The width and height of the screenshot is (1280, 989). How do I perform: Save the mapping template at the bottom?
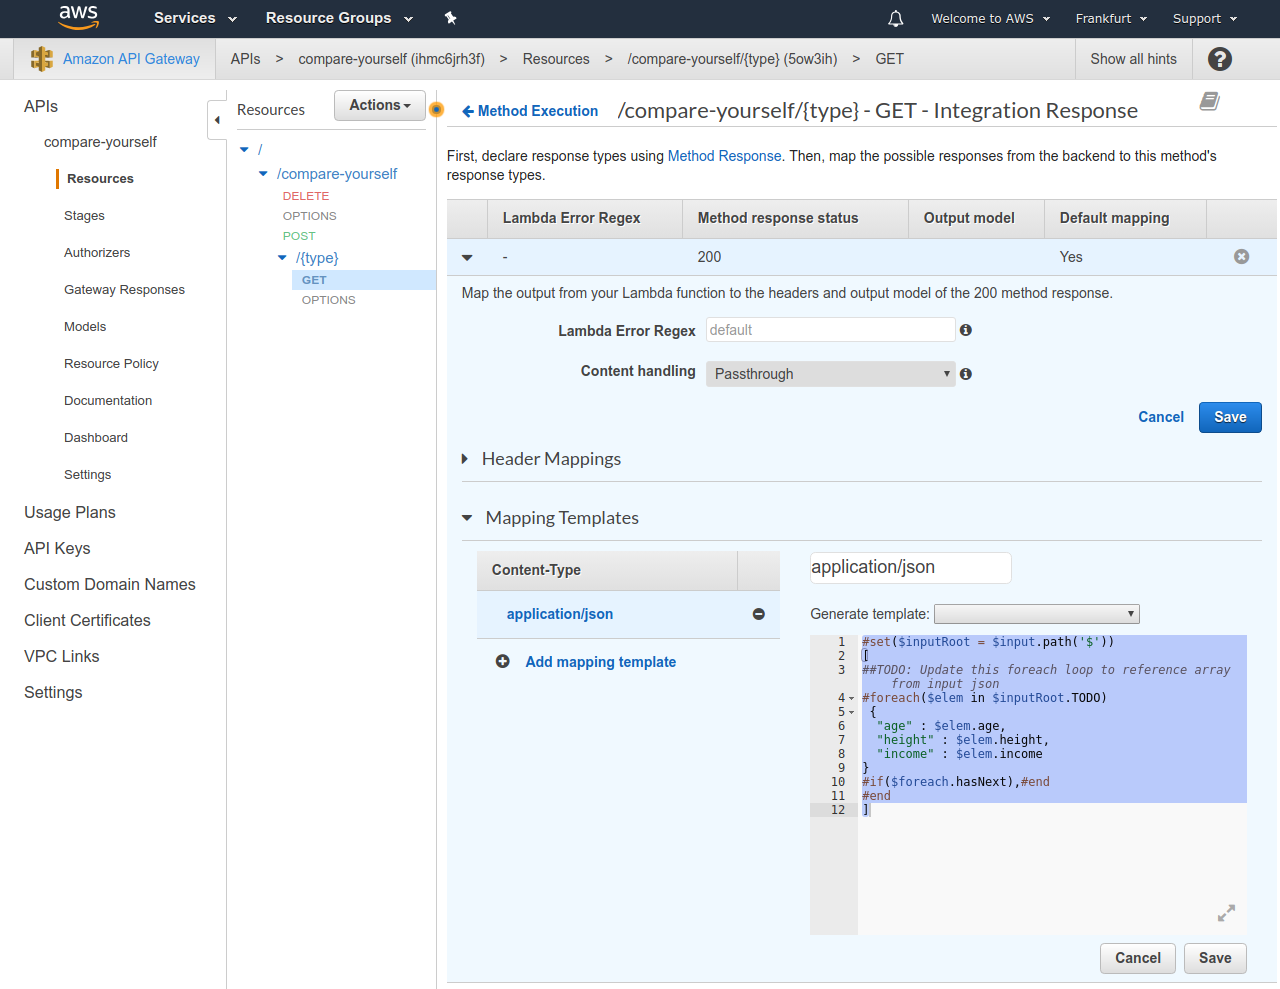tap(1215, 958)
